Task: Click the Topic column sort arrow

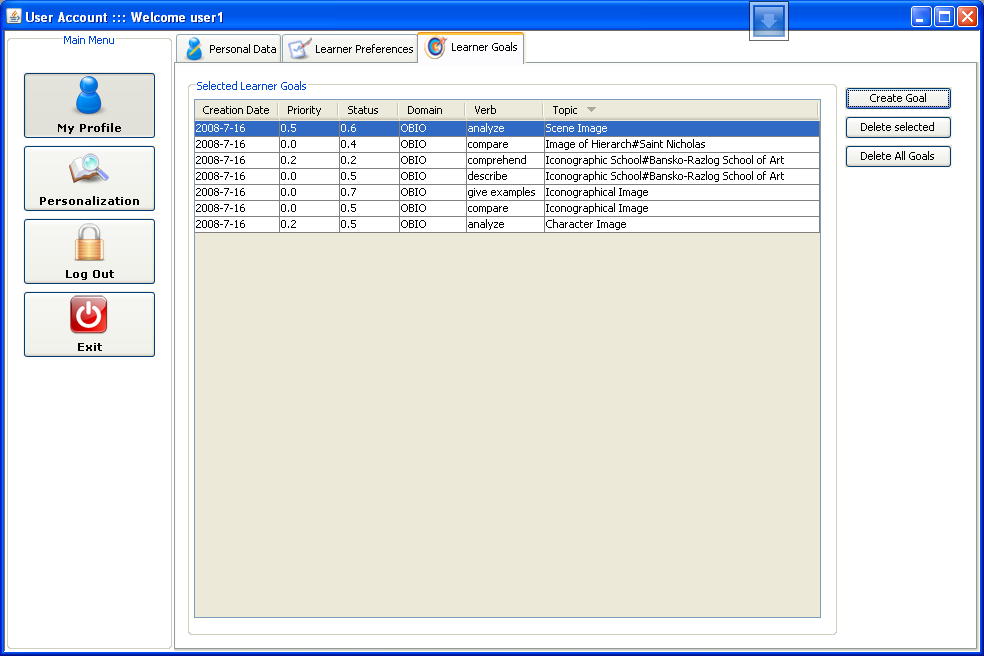Action: point(591,110)
